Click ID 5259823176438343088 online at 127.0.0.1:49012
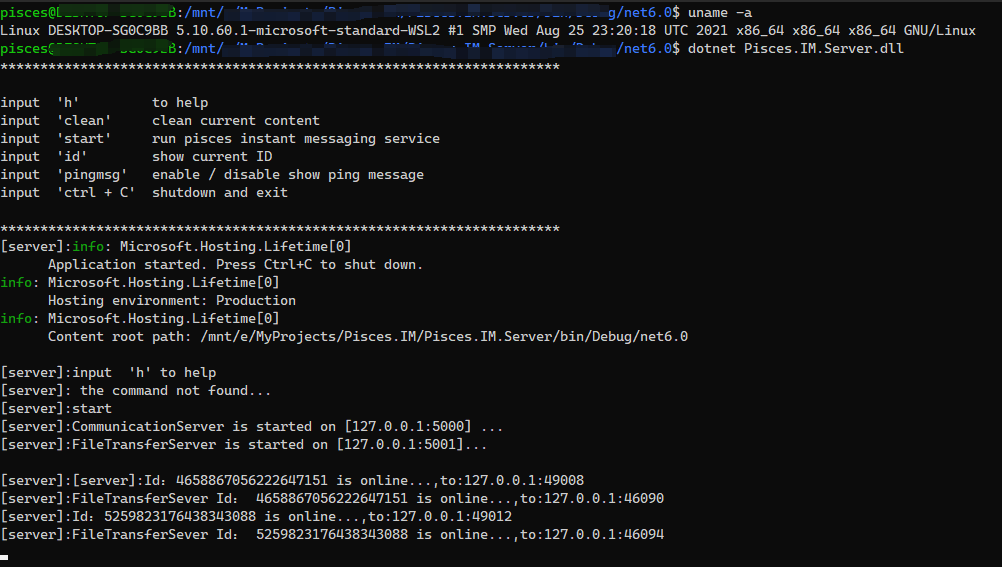The height and width of the screenshot is (567, 1002). pos(256,517)
